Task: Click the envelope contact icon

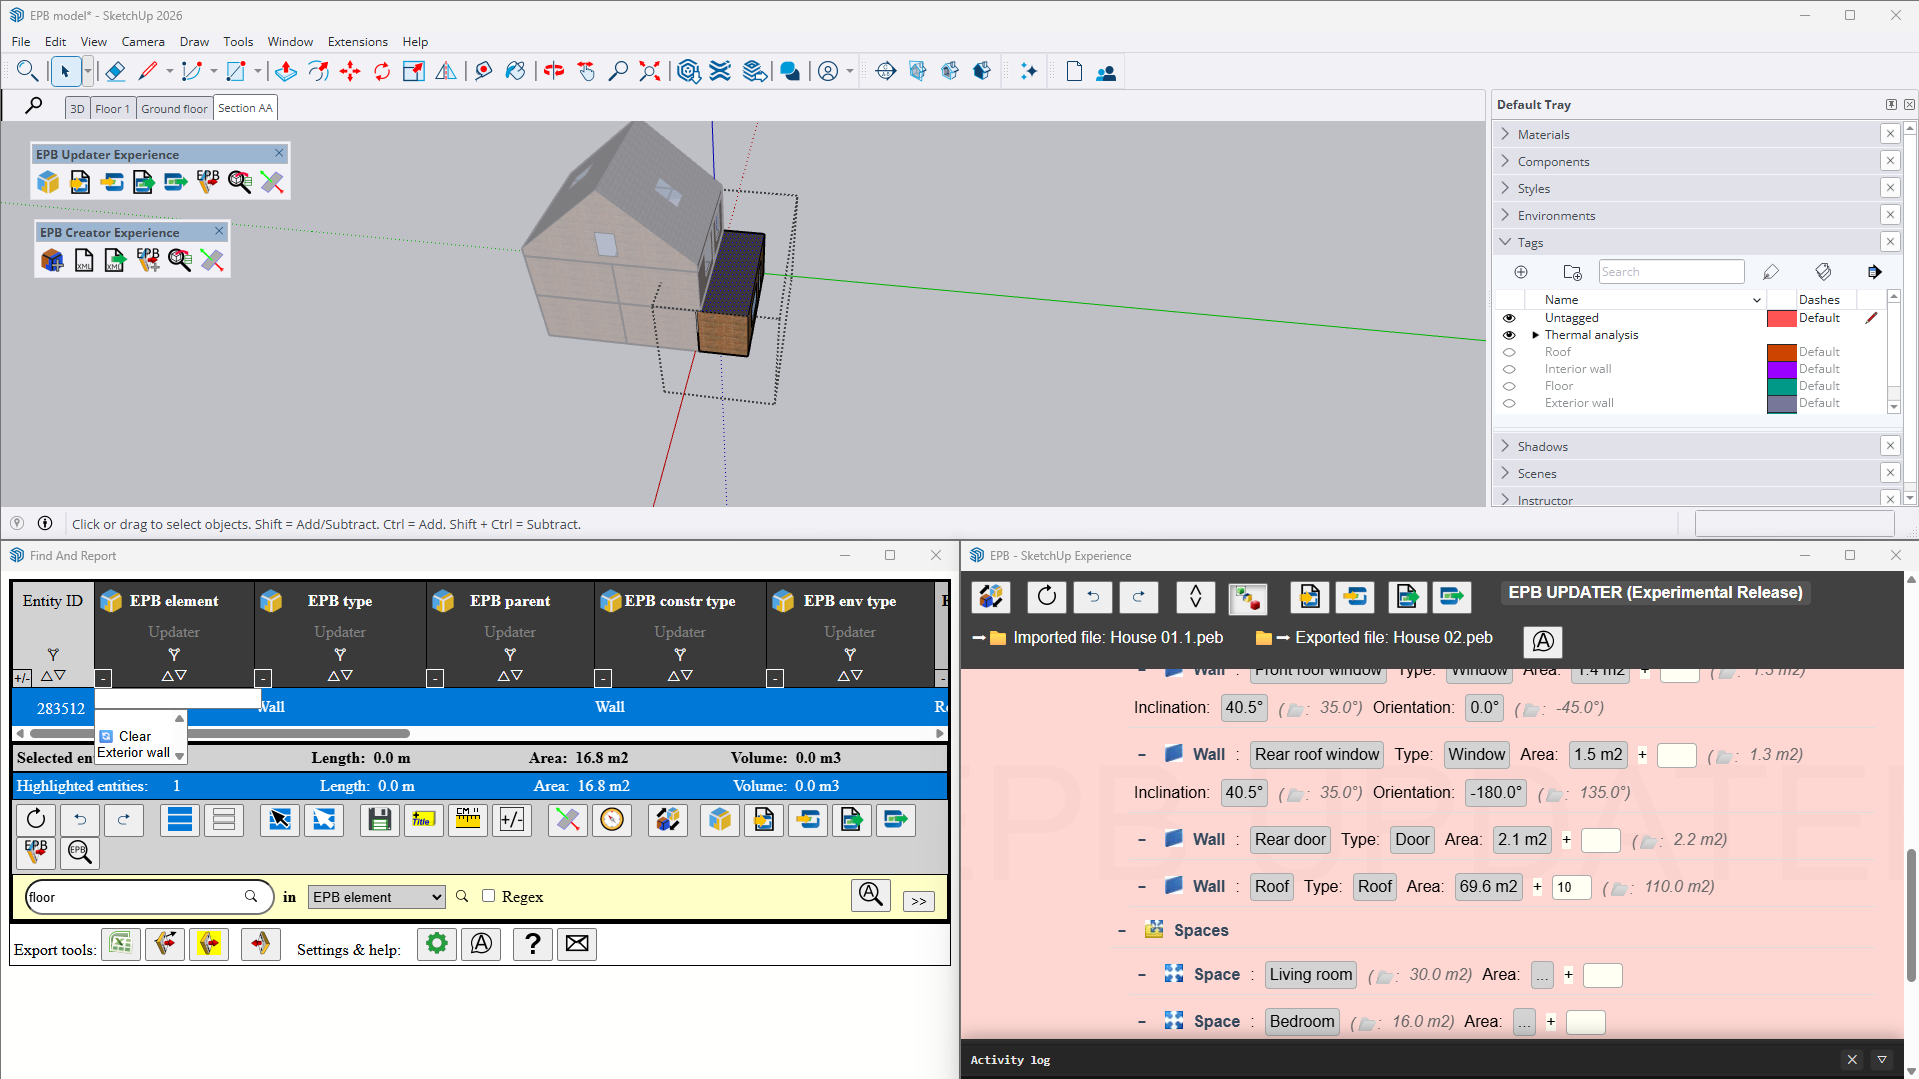Action: pos(577,943)
